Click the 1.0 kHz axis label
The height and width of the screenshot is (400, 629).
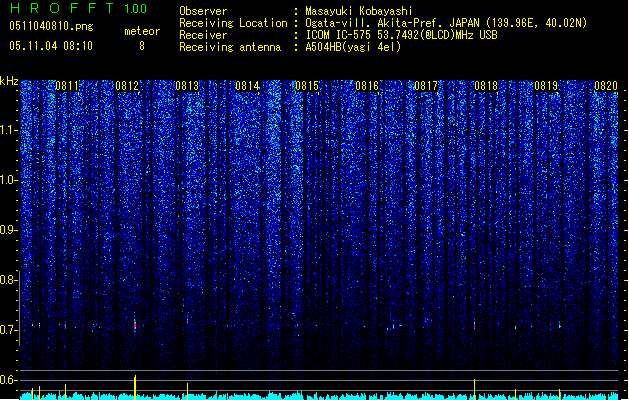tap(8, 180)
